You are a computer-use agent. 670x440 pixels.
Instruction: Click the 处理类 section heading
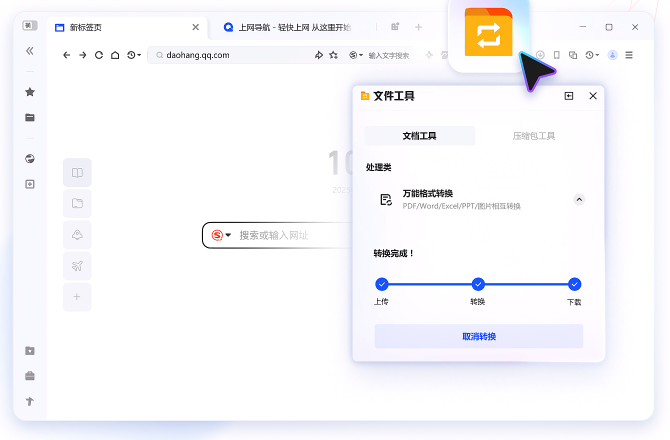[x=379, y=167]
